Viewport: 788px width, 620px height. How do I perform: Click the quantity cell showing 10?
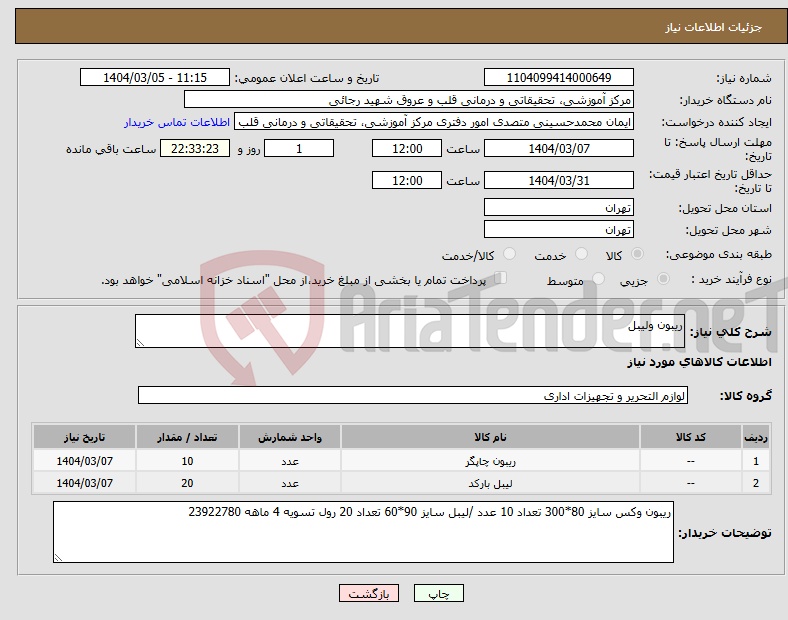coord(187,461)
